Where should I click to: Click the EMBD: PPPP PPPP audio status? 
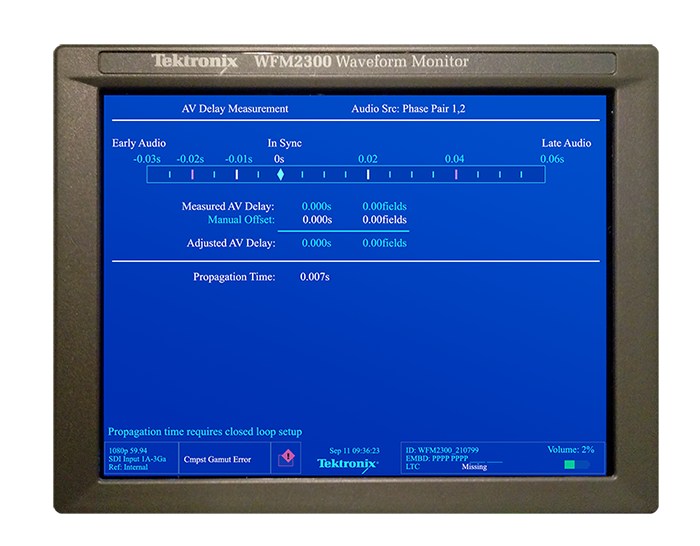[x=437, y=458]
